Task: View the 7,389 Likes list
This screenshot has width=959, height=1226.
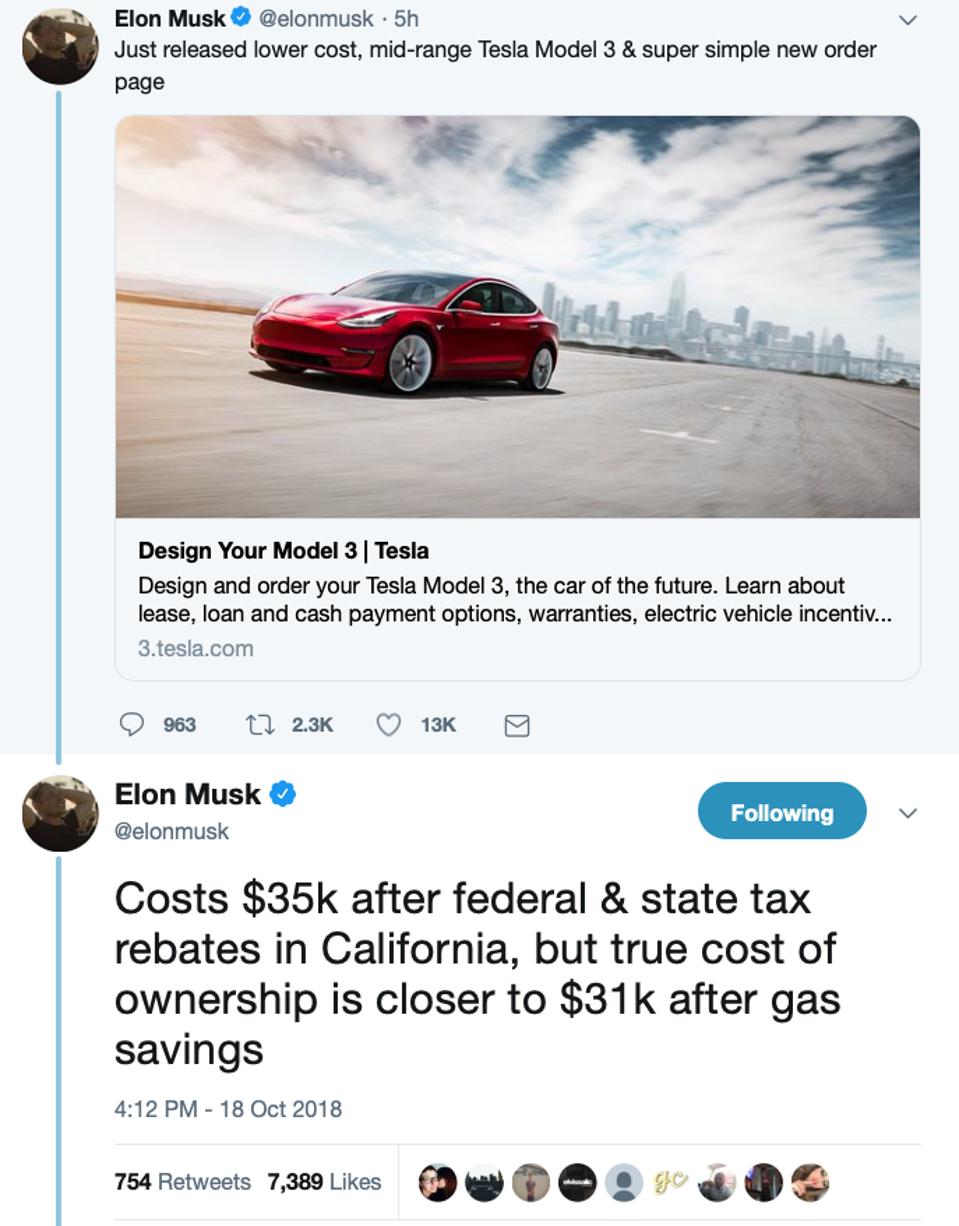Action: point(324,1182)
